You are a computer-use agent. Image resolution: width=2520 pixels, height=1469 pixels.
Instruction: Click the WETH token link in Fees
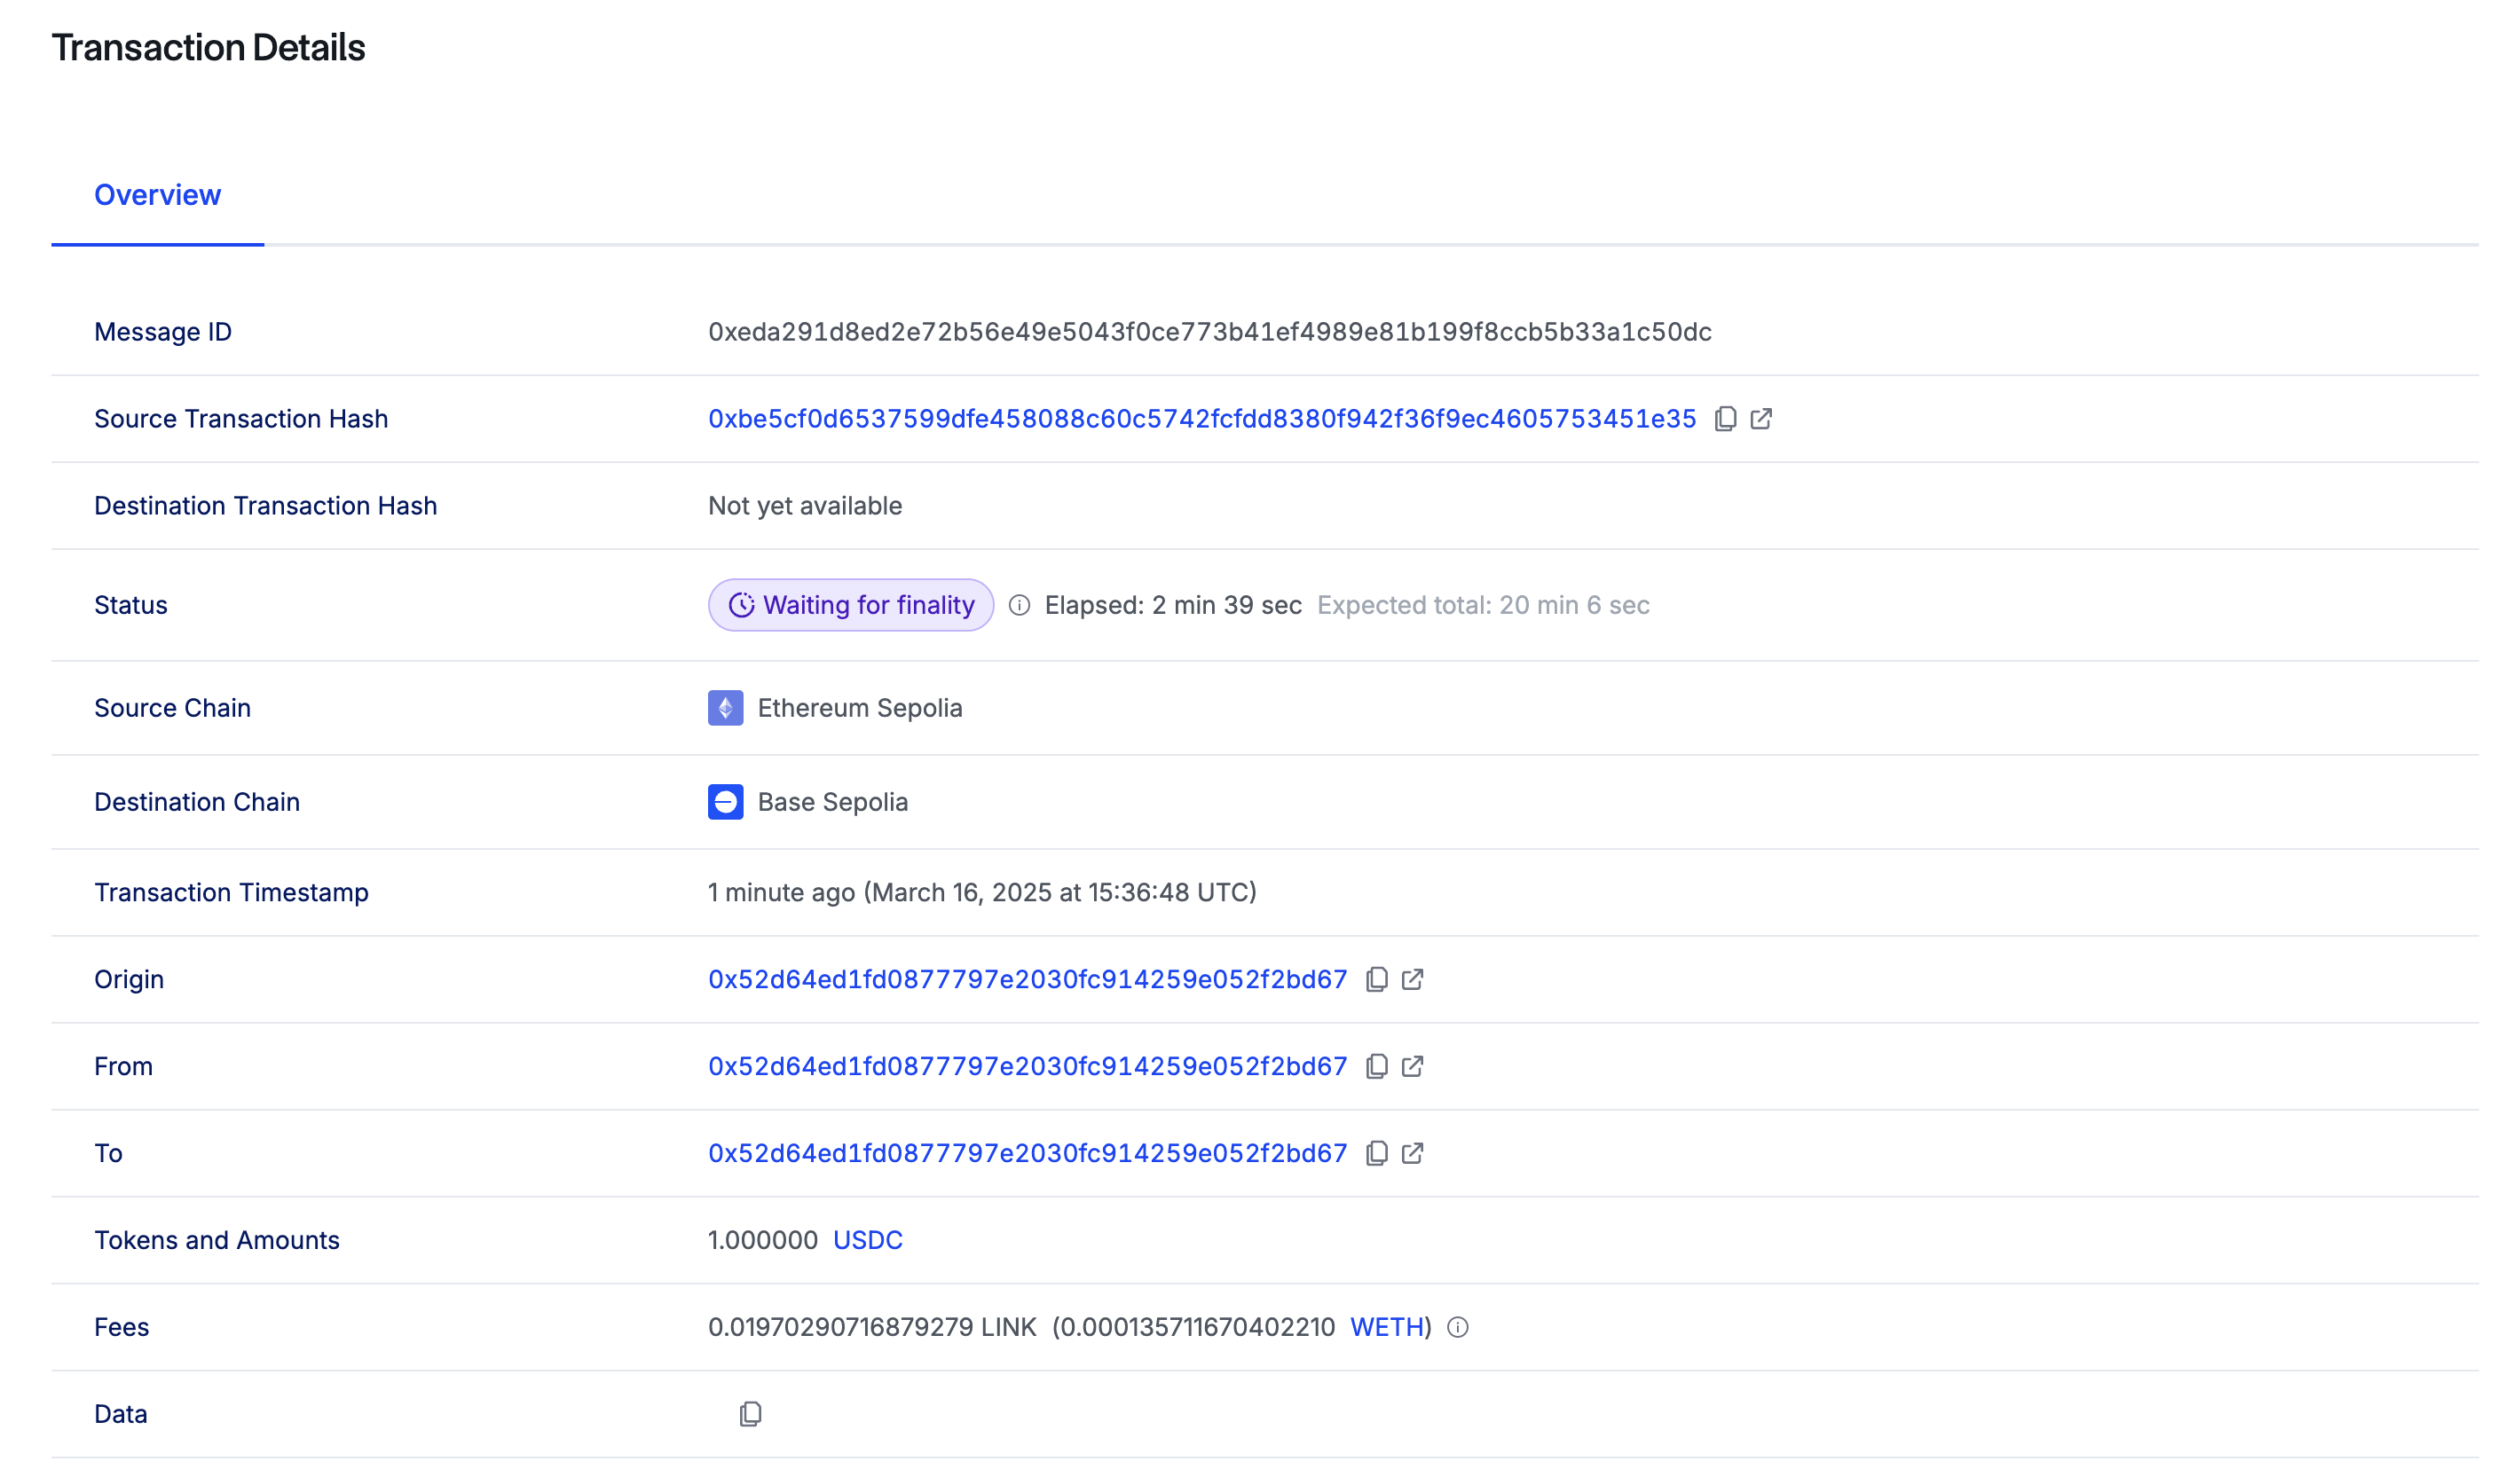click(x=1386, y=1327)
